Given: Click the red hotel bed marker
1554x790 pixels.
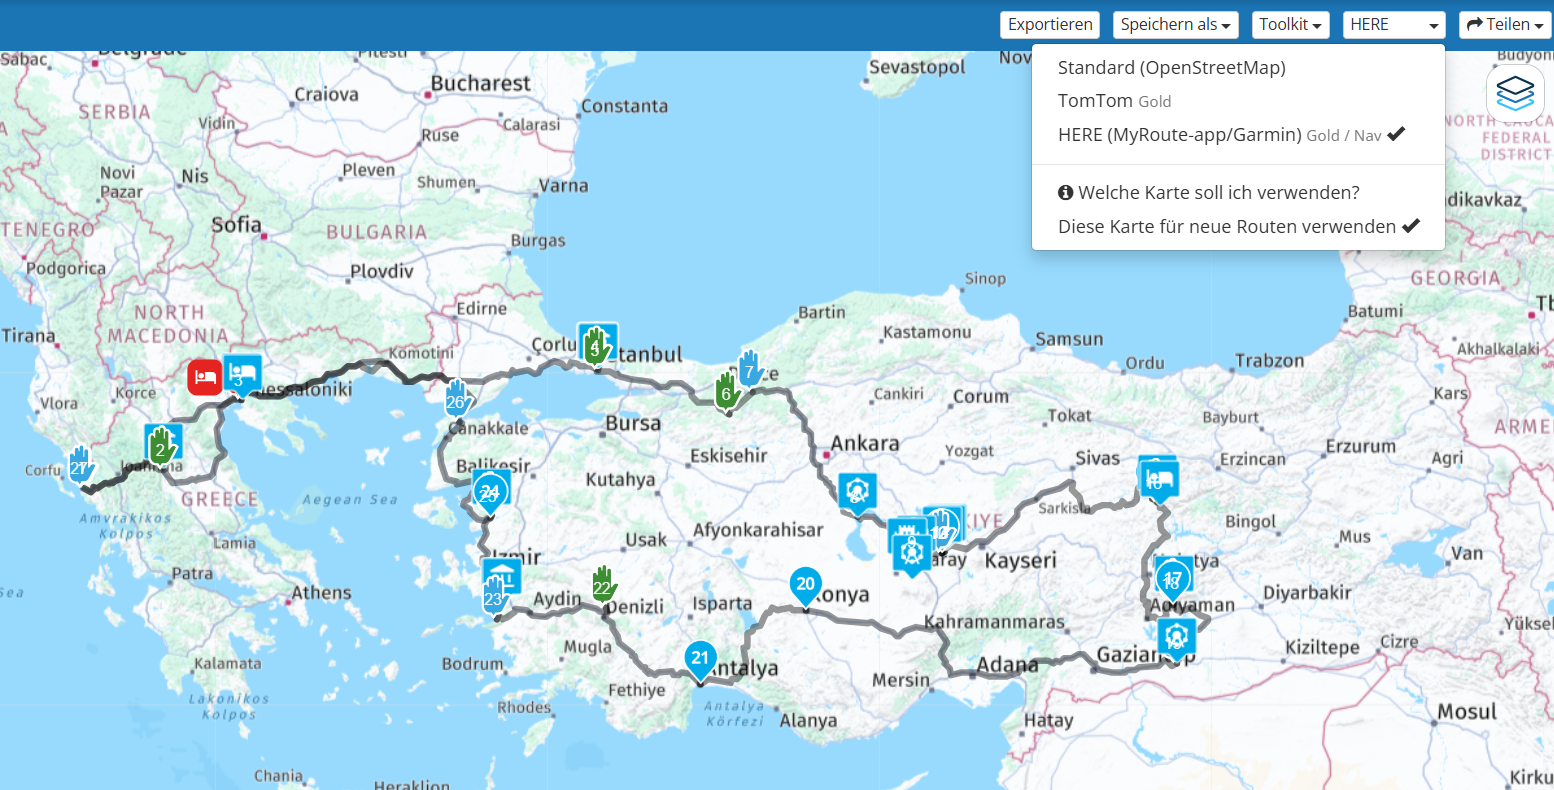Looking at the screenshot, I should click(x=205, y=377).
